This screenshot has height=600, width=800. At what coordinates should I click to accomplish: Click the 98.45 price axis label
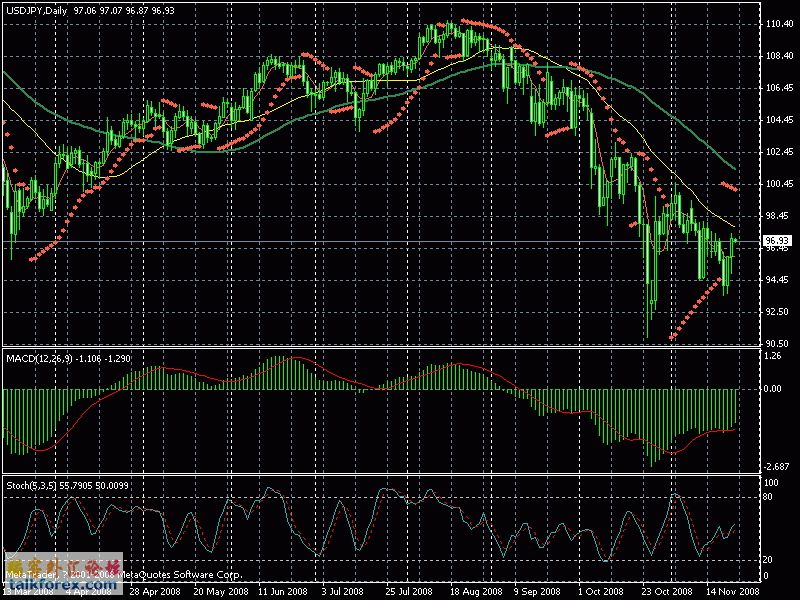point(779,216)
